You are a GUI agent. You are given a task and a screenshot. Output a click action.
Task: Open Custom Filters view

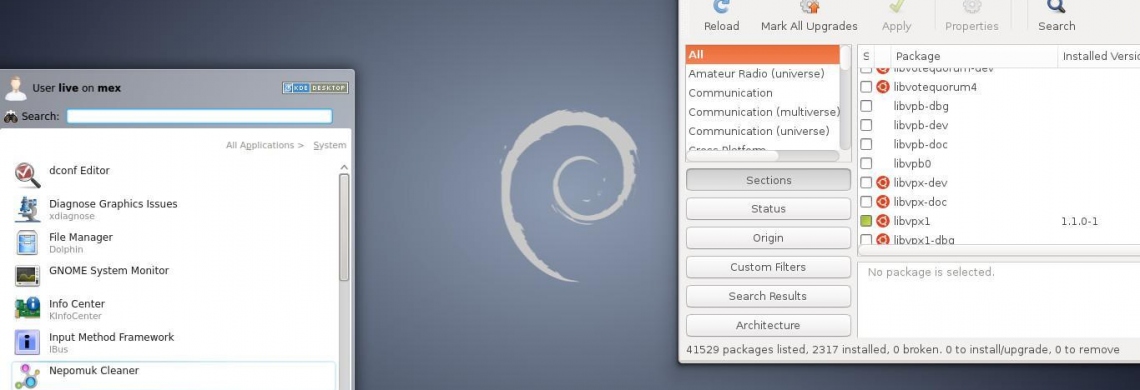[768, 267]
